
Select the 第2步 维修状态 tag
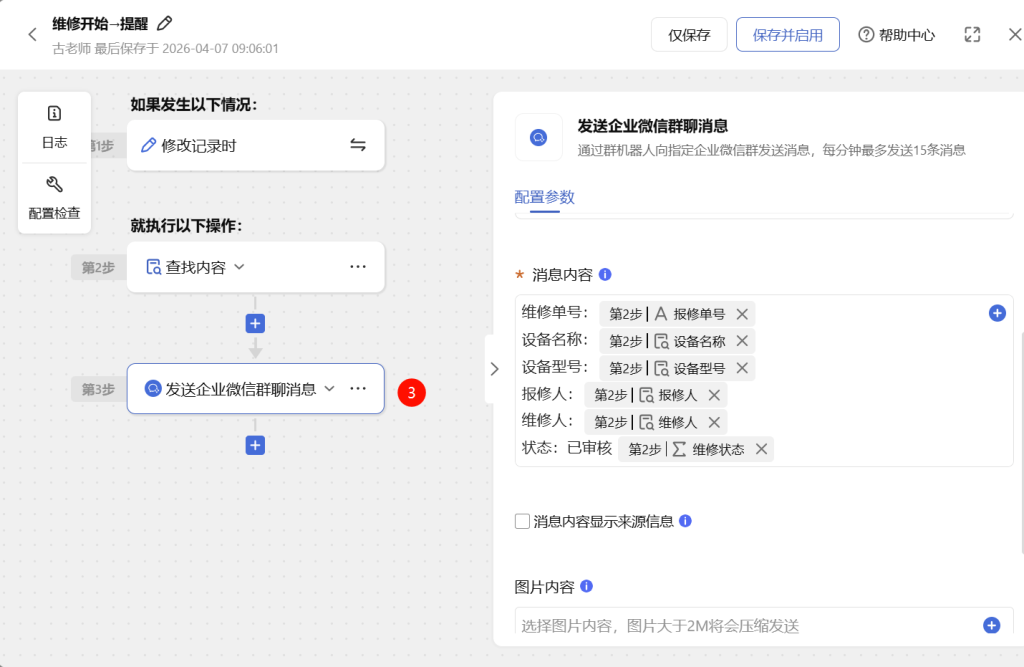696,449
